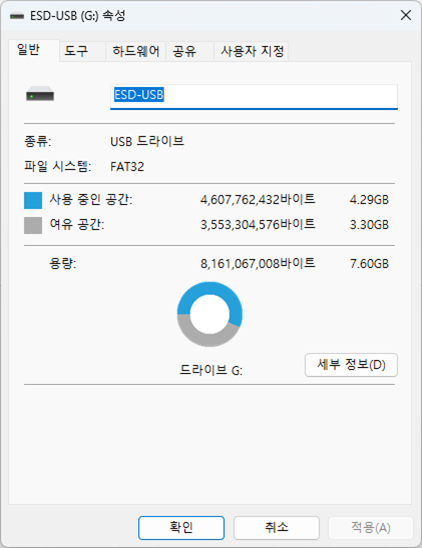The height and width of the screenshot is (548, 422).
Task: Select the 4,607,762,432바이트 used value
Action: coord(258,200)
